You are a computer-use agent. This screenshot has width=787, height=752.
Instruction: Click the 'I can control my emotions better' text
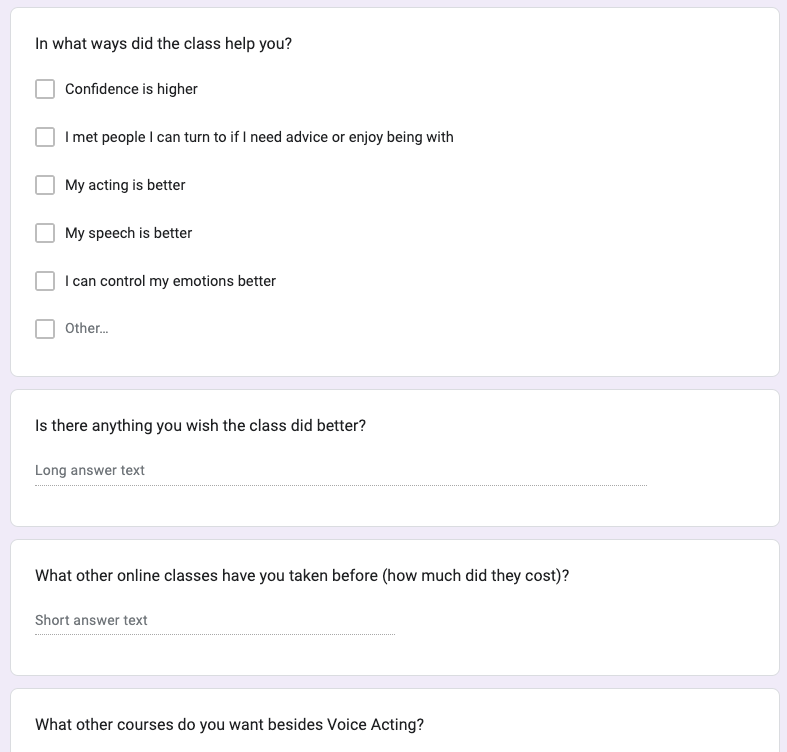[x=170, y=281]
